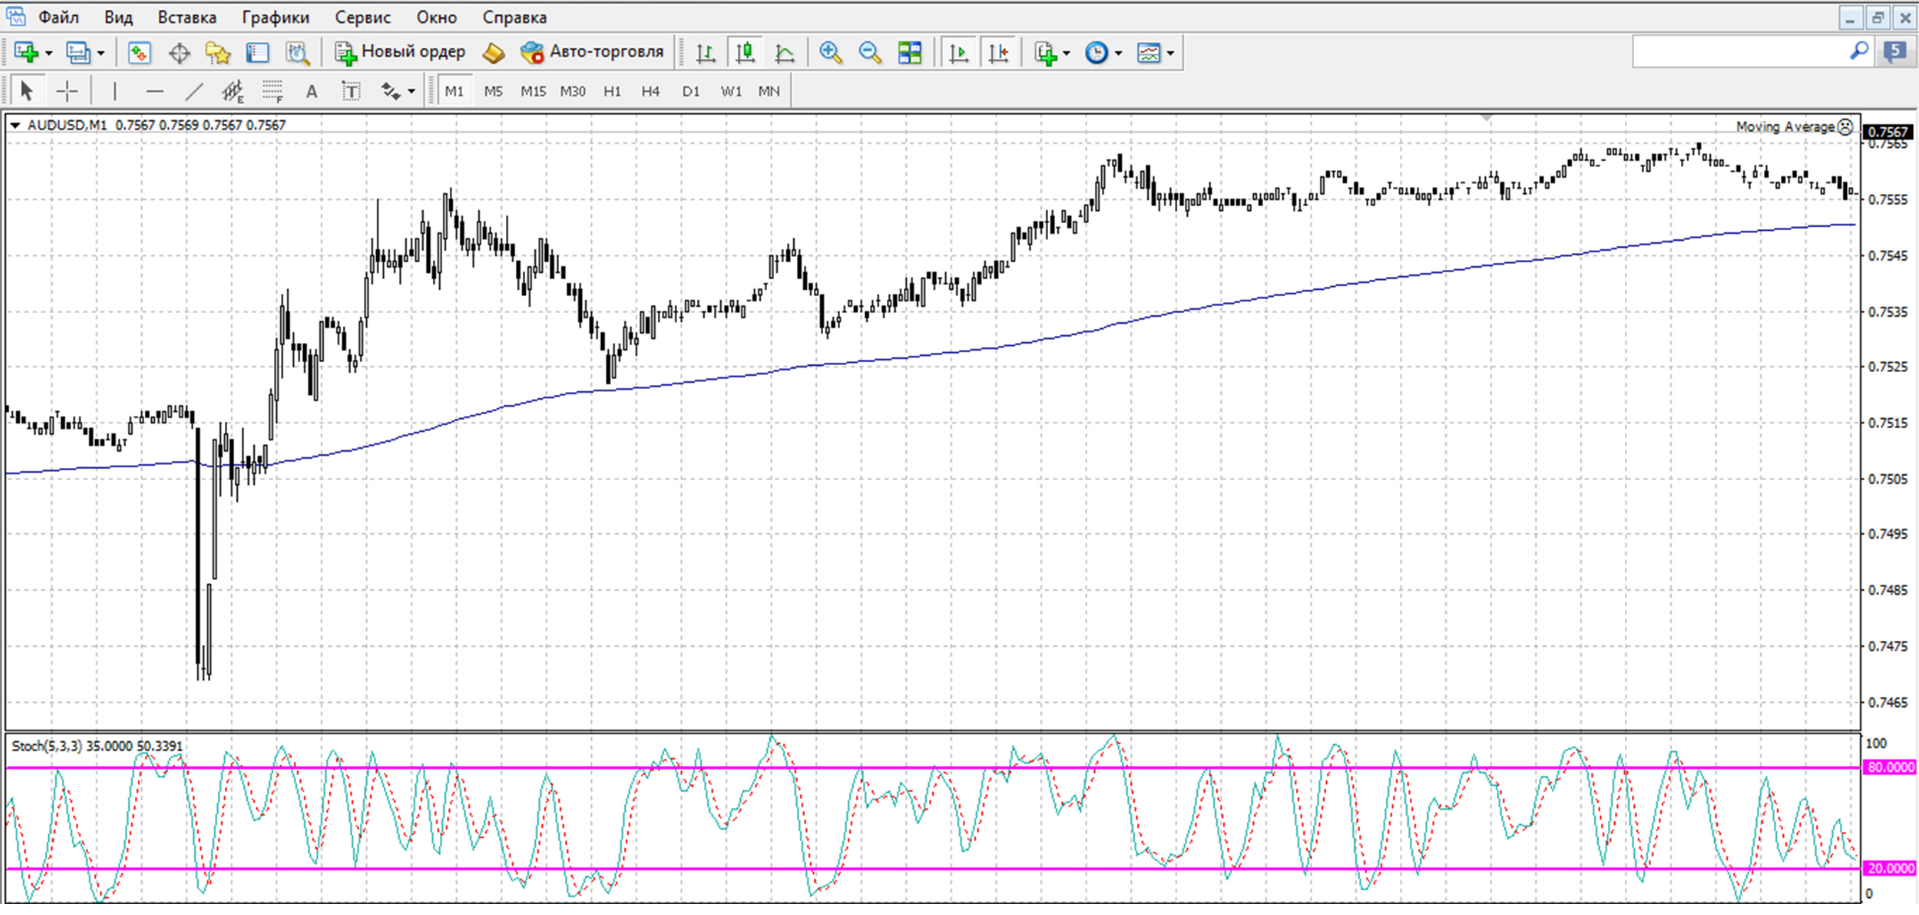Click the Periods clock icon
The image size is (1919, 915).
coord(1097,53)
